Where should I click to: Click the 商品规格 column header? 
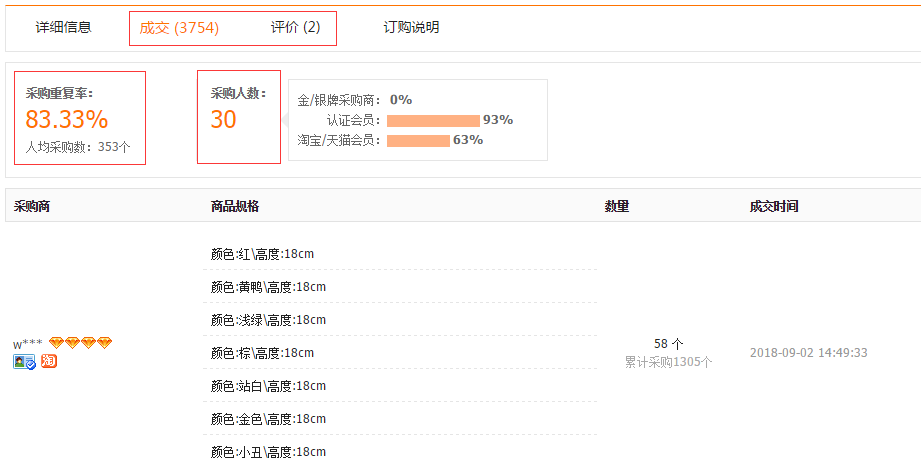235,206
